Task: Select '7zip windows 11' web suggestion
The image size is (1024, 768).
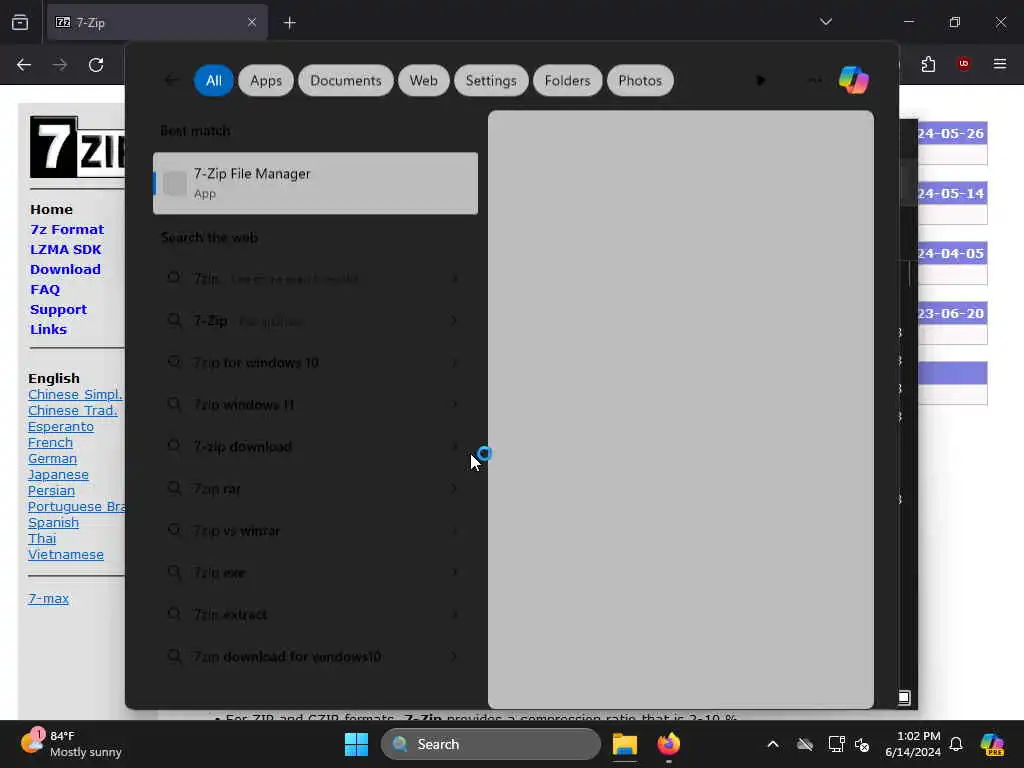Action: point(315,404)
